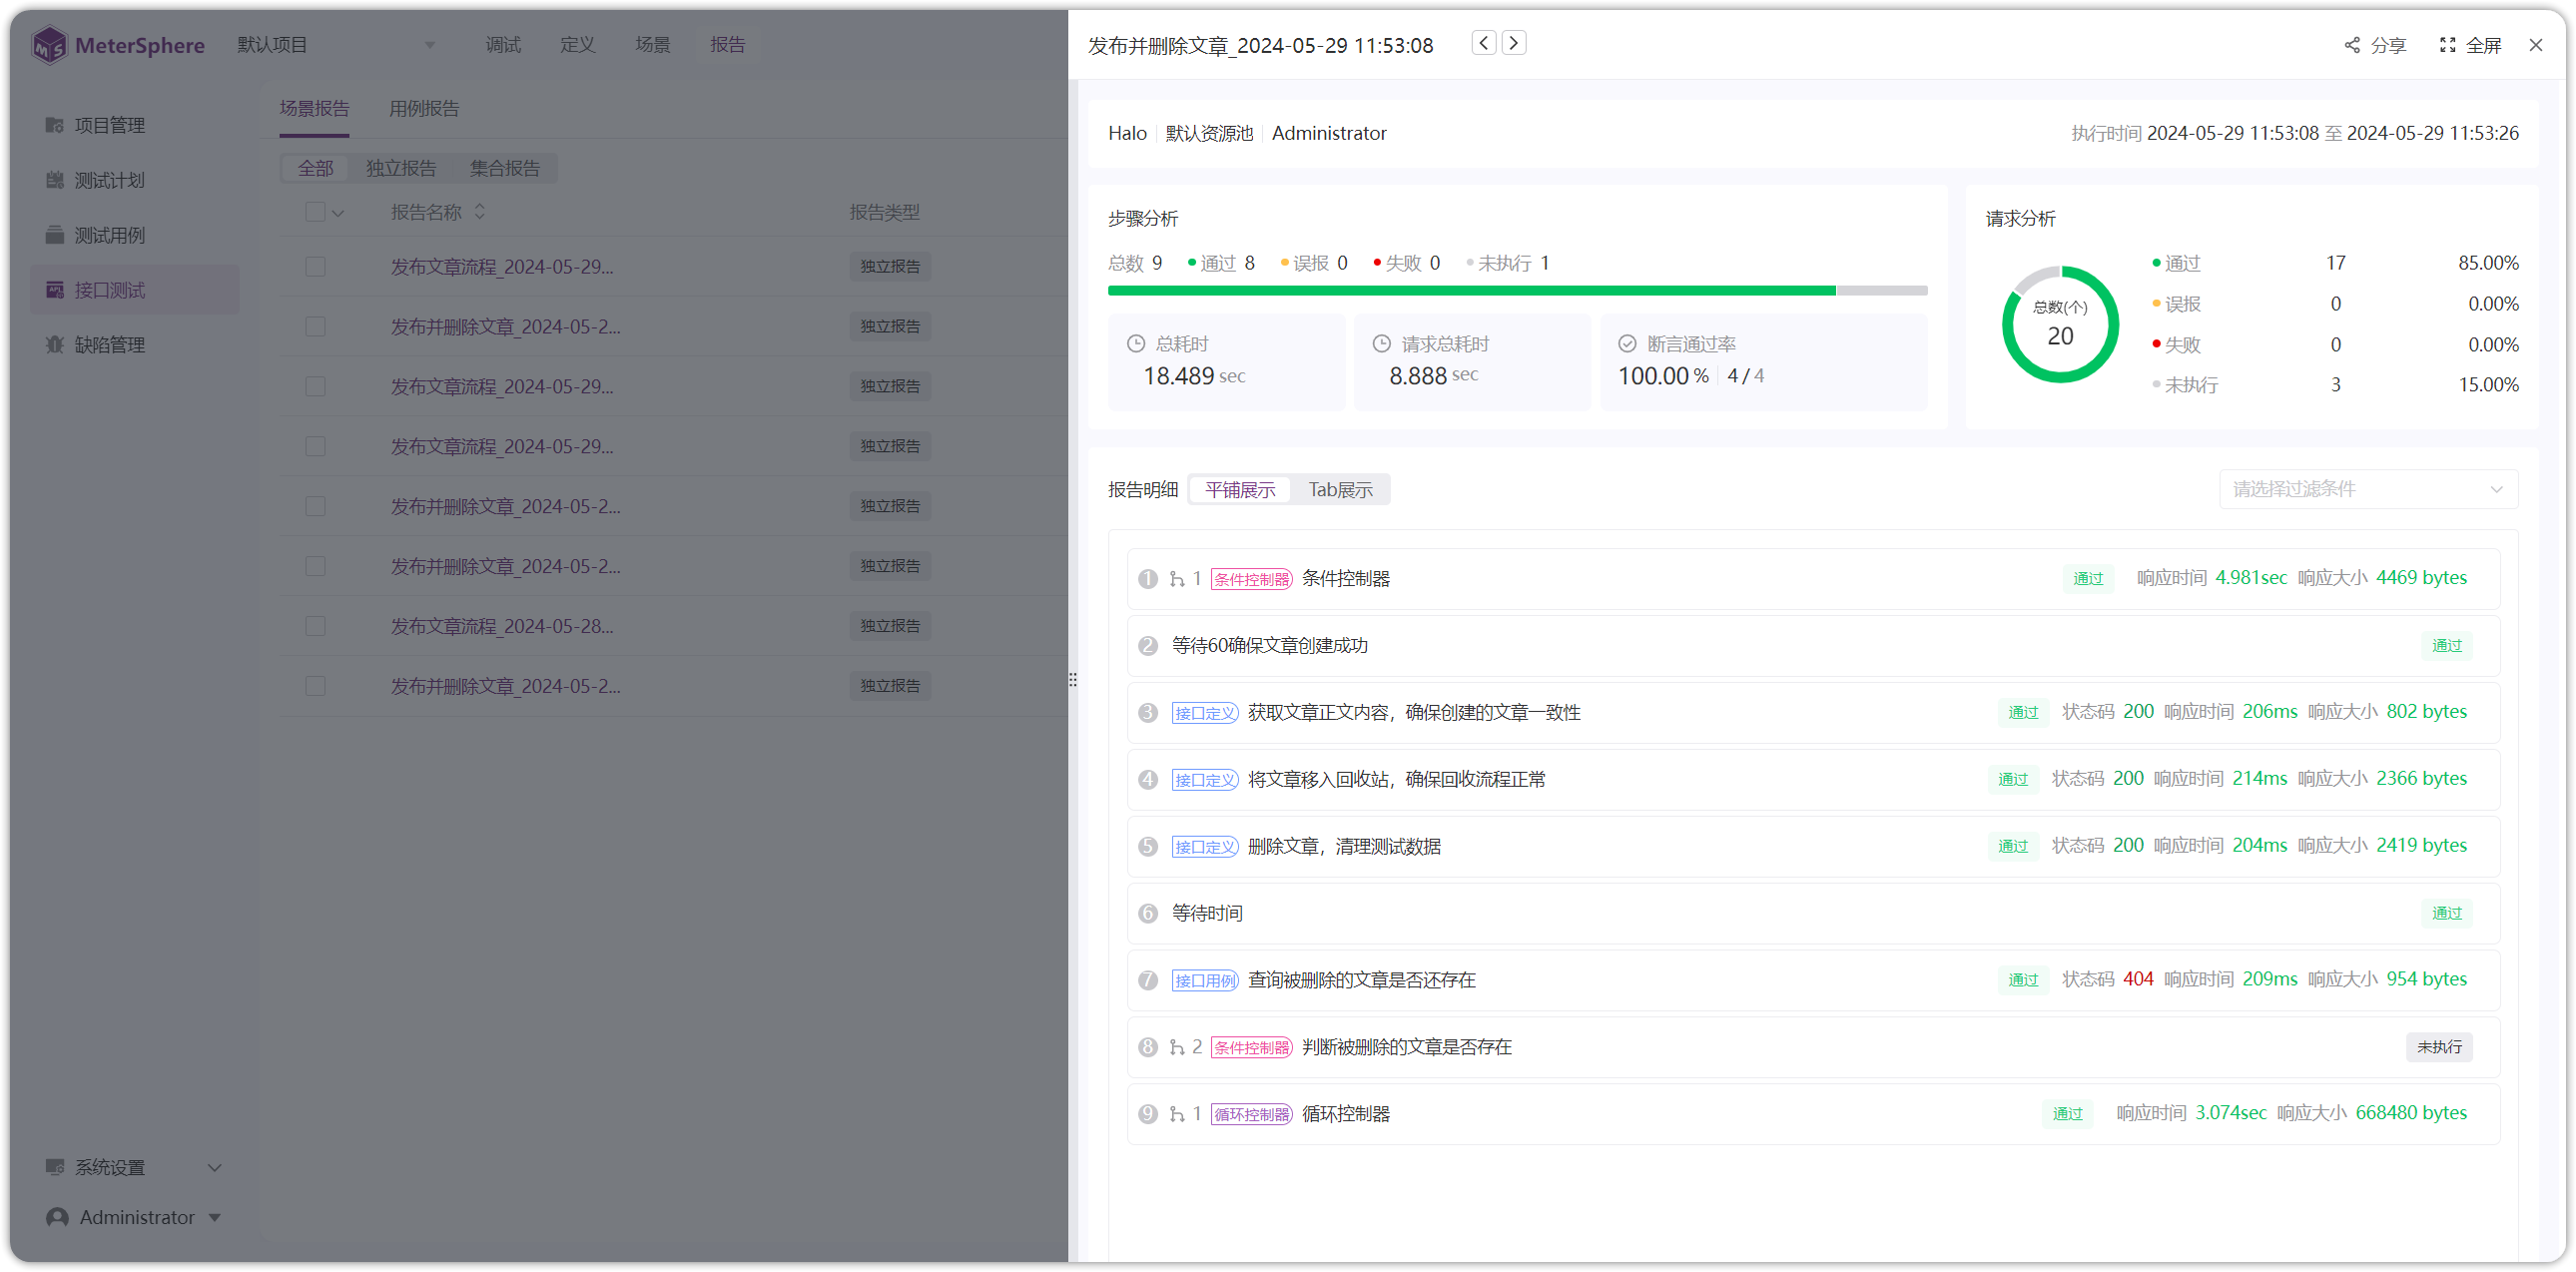Open 缺陷管理 in sidebar

(135, 345)
